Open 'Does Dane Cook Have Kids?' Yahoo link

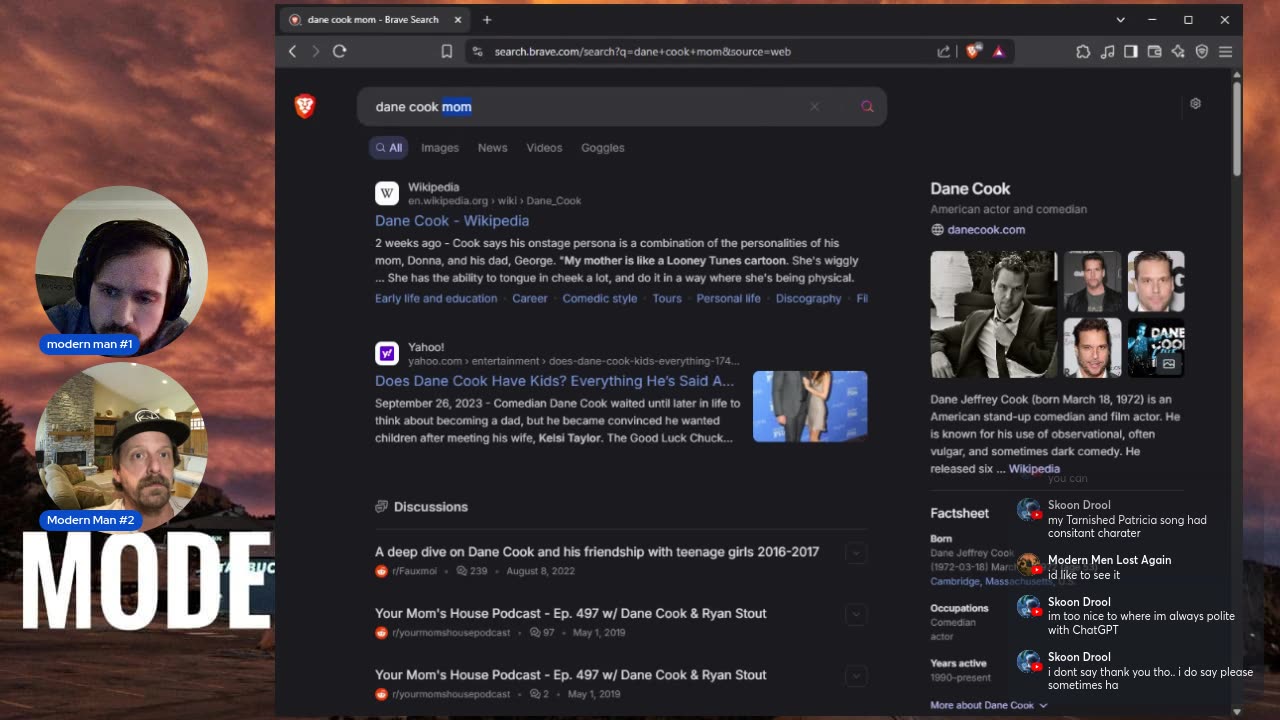tap(554, 381)
